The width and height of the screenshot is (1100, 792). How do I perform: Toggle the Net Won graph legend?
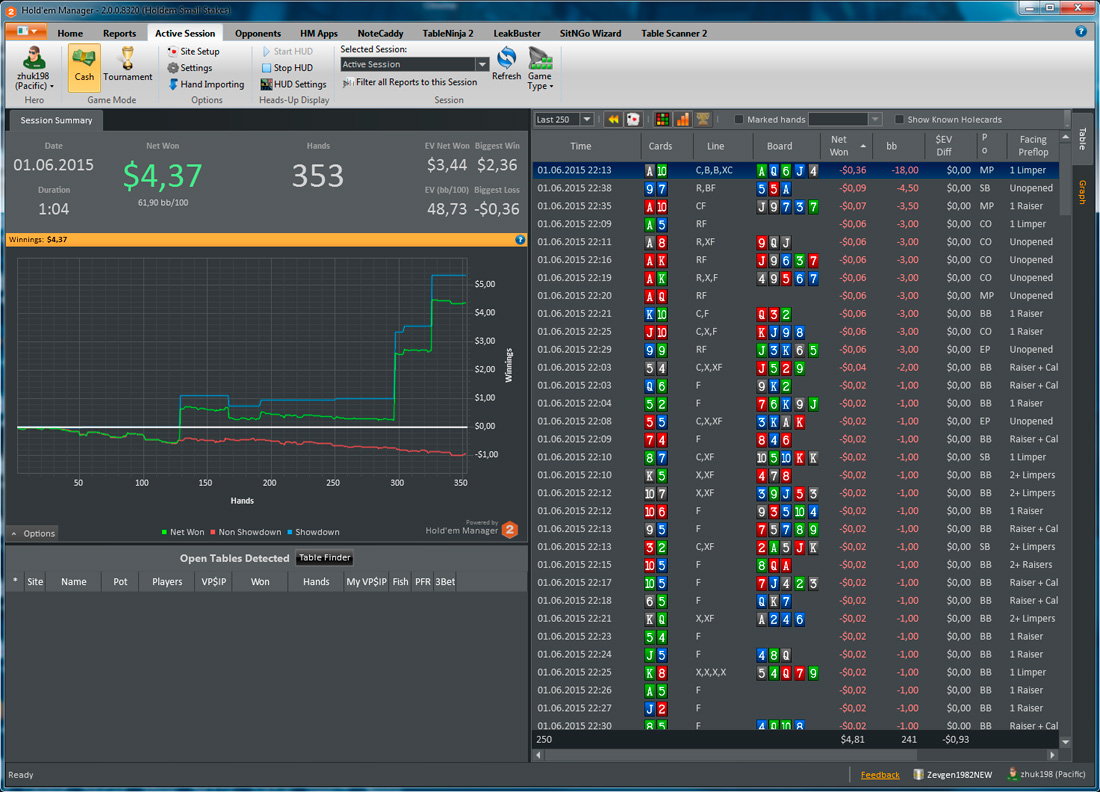coord(182,532)
